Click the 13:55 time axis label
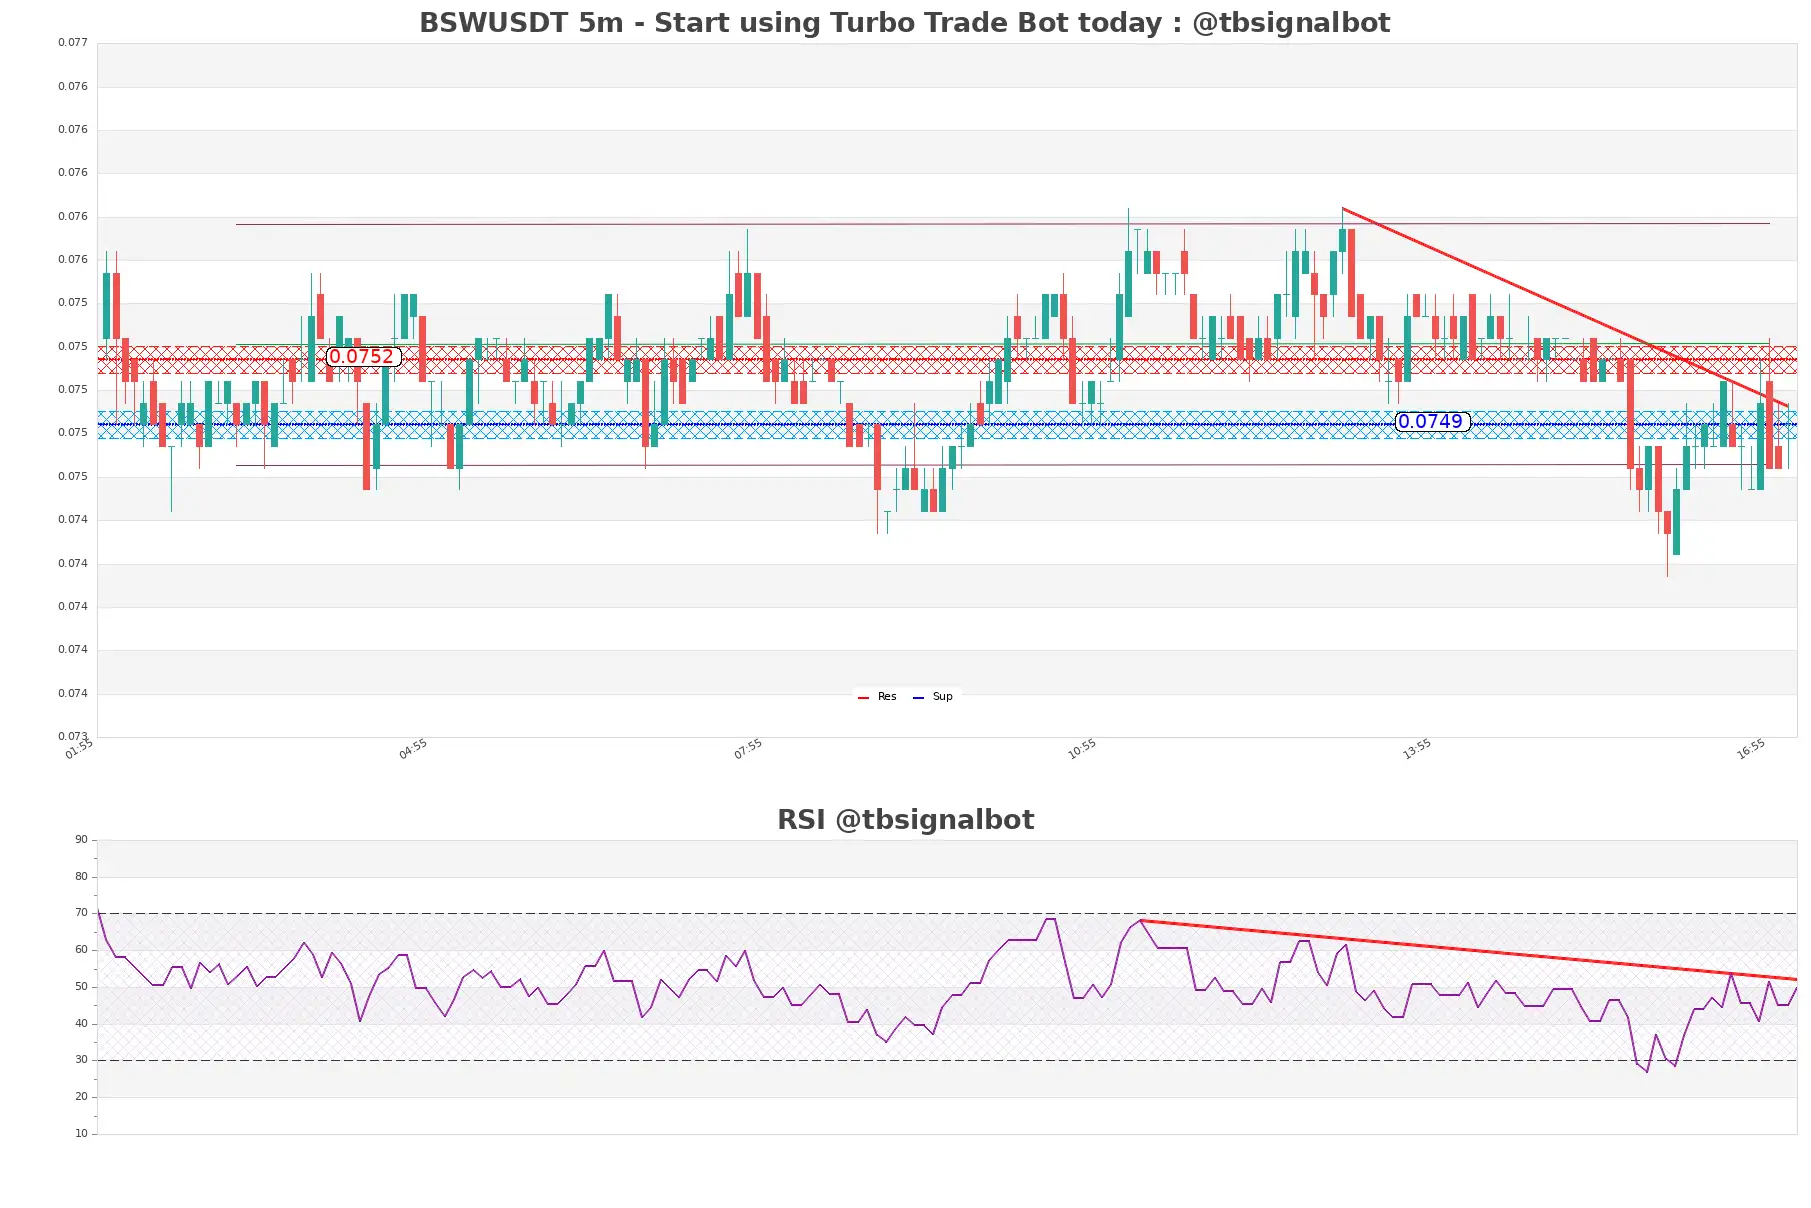The image size is (1811, 1208). click(1417, 749)
